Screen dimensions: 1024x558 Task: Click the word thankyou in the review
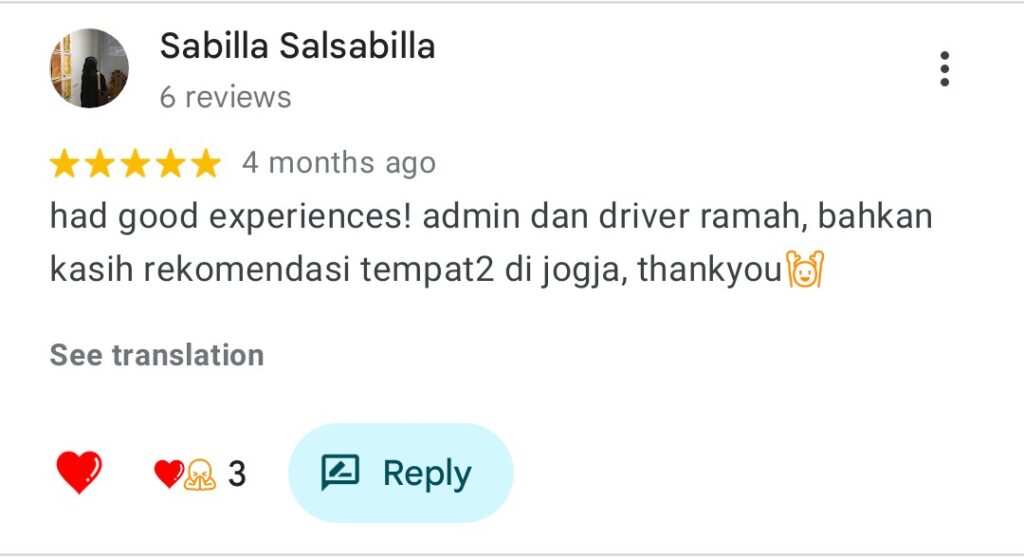710,269
